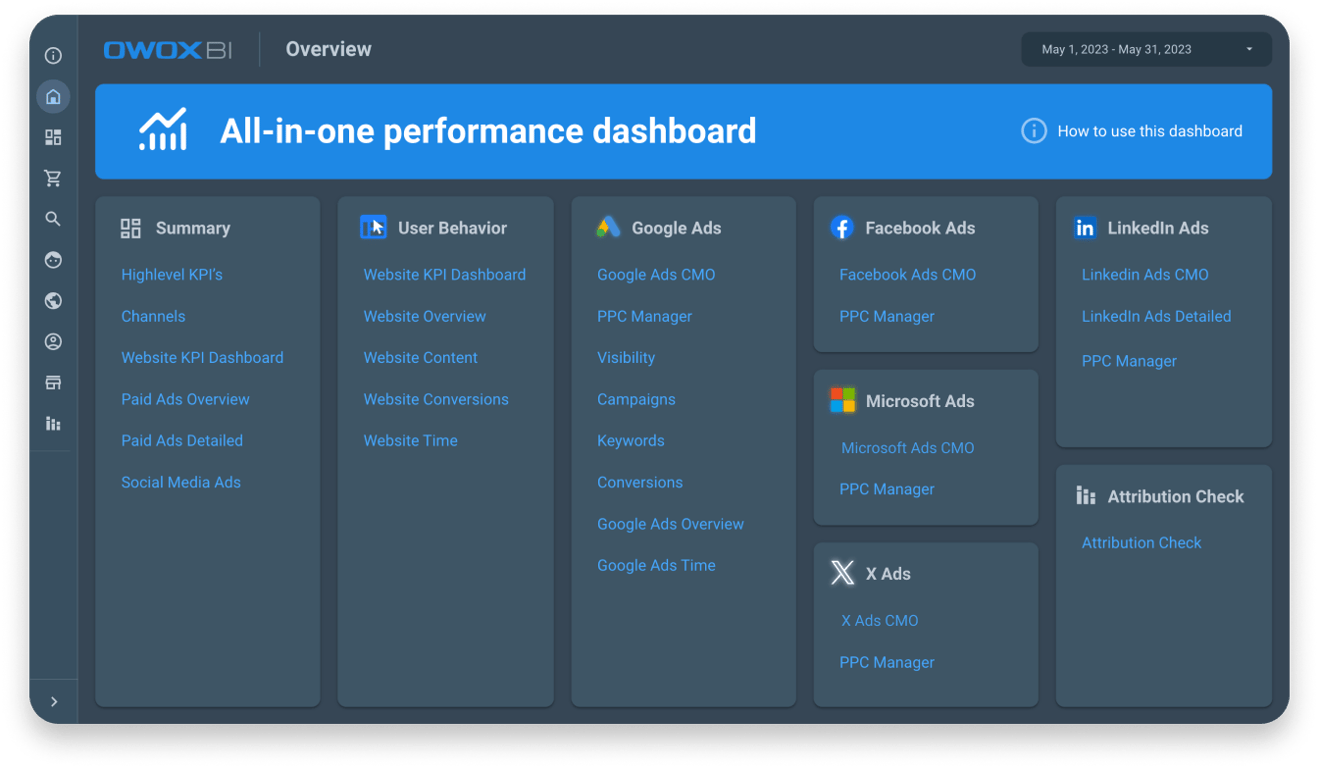Open PPC Manager under X Ads
The image size is (1319, 768).
(887, 662)
